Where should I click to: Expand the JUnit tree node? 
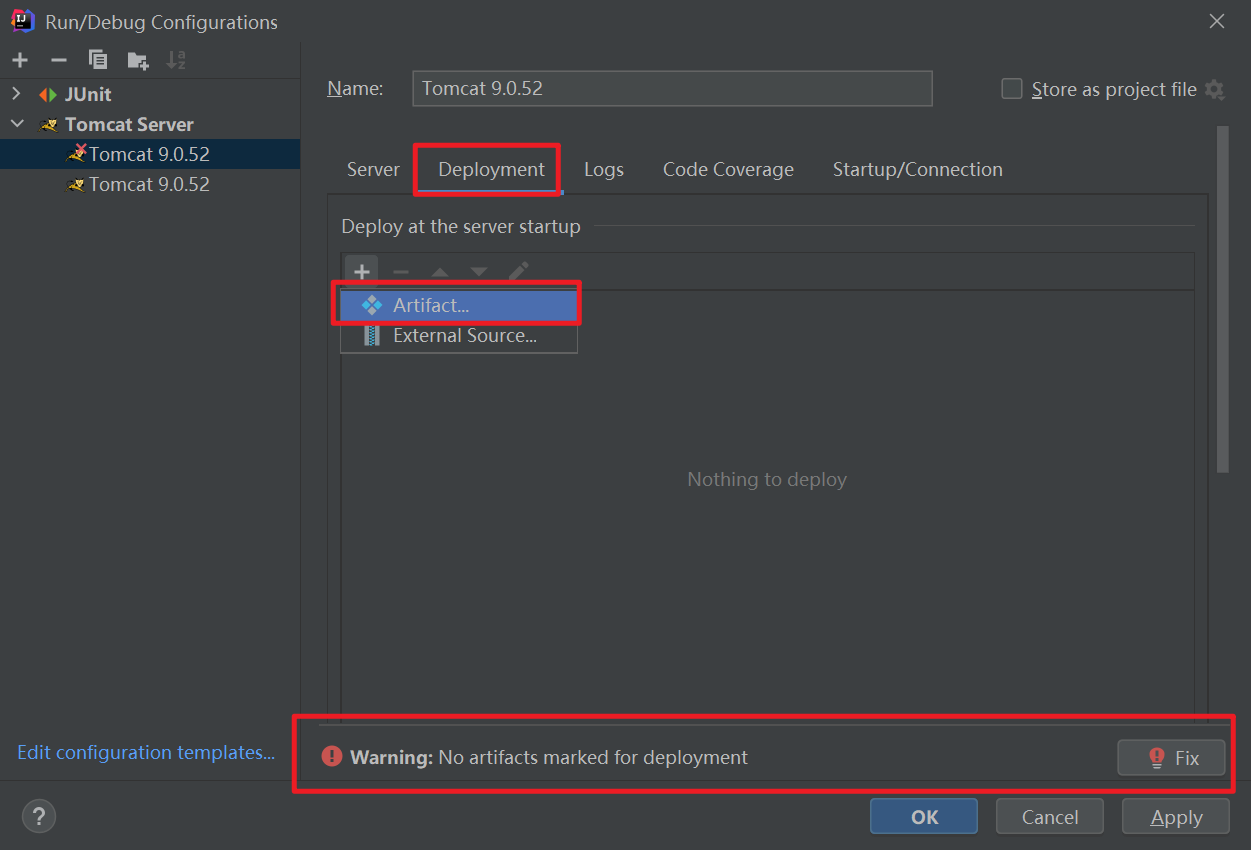coord(16,94)
